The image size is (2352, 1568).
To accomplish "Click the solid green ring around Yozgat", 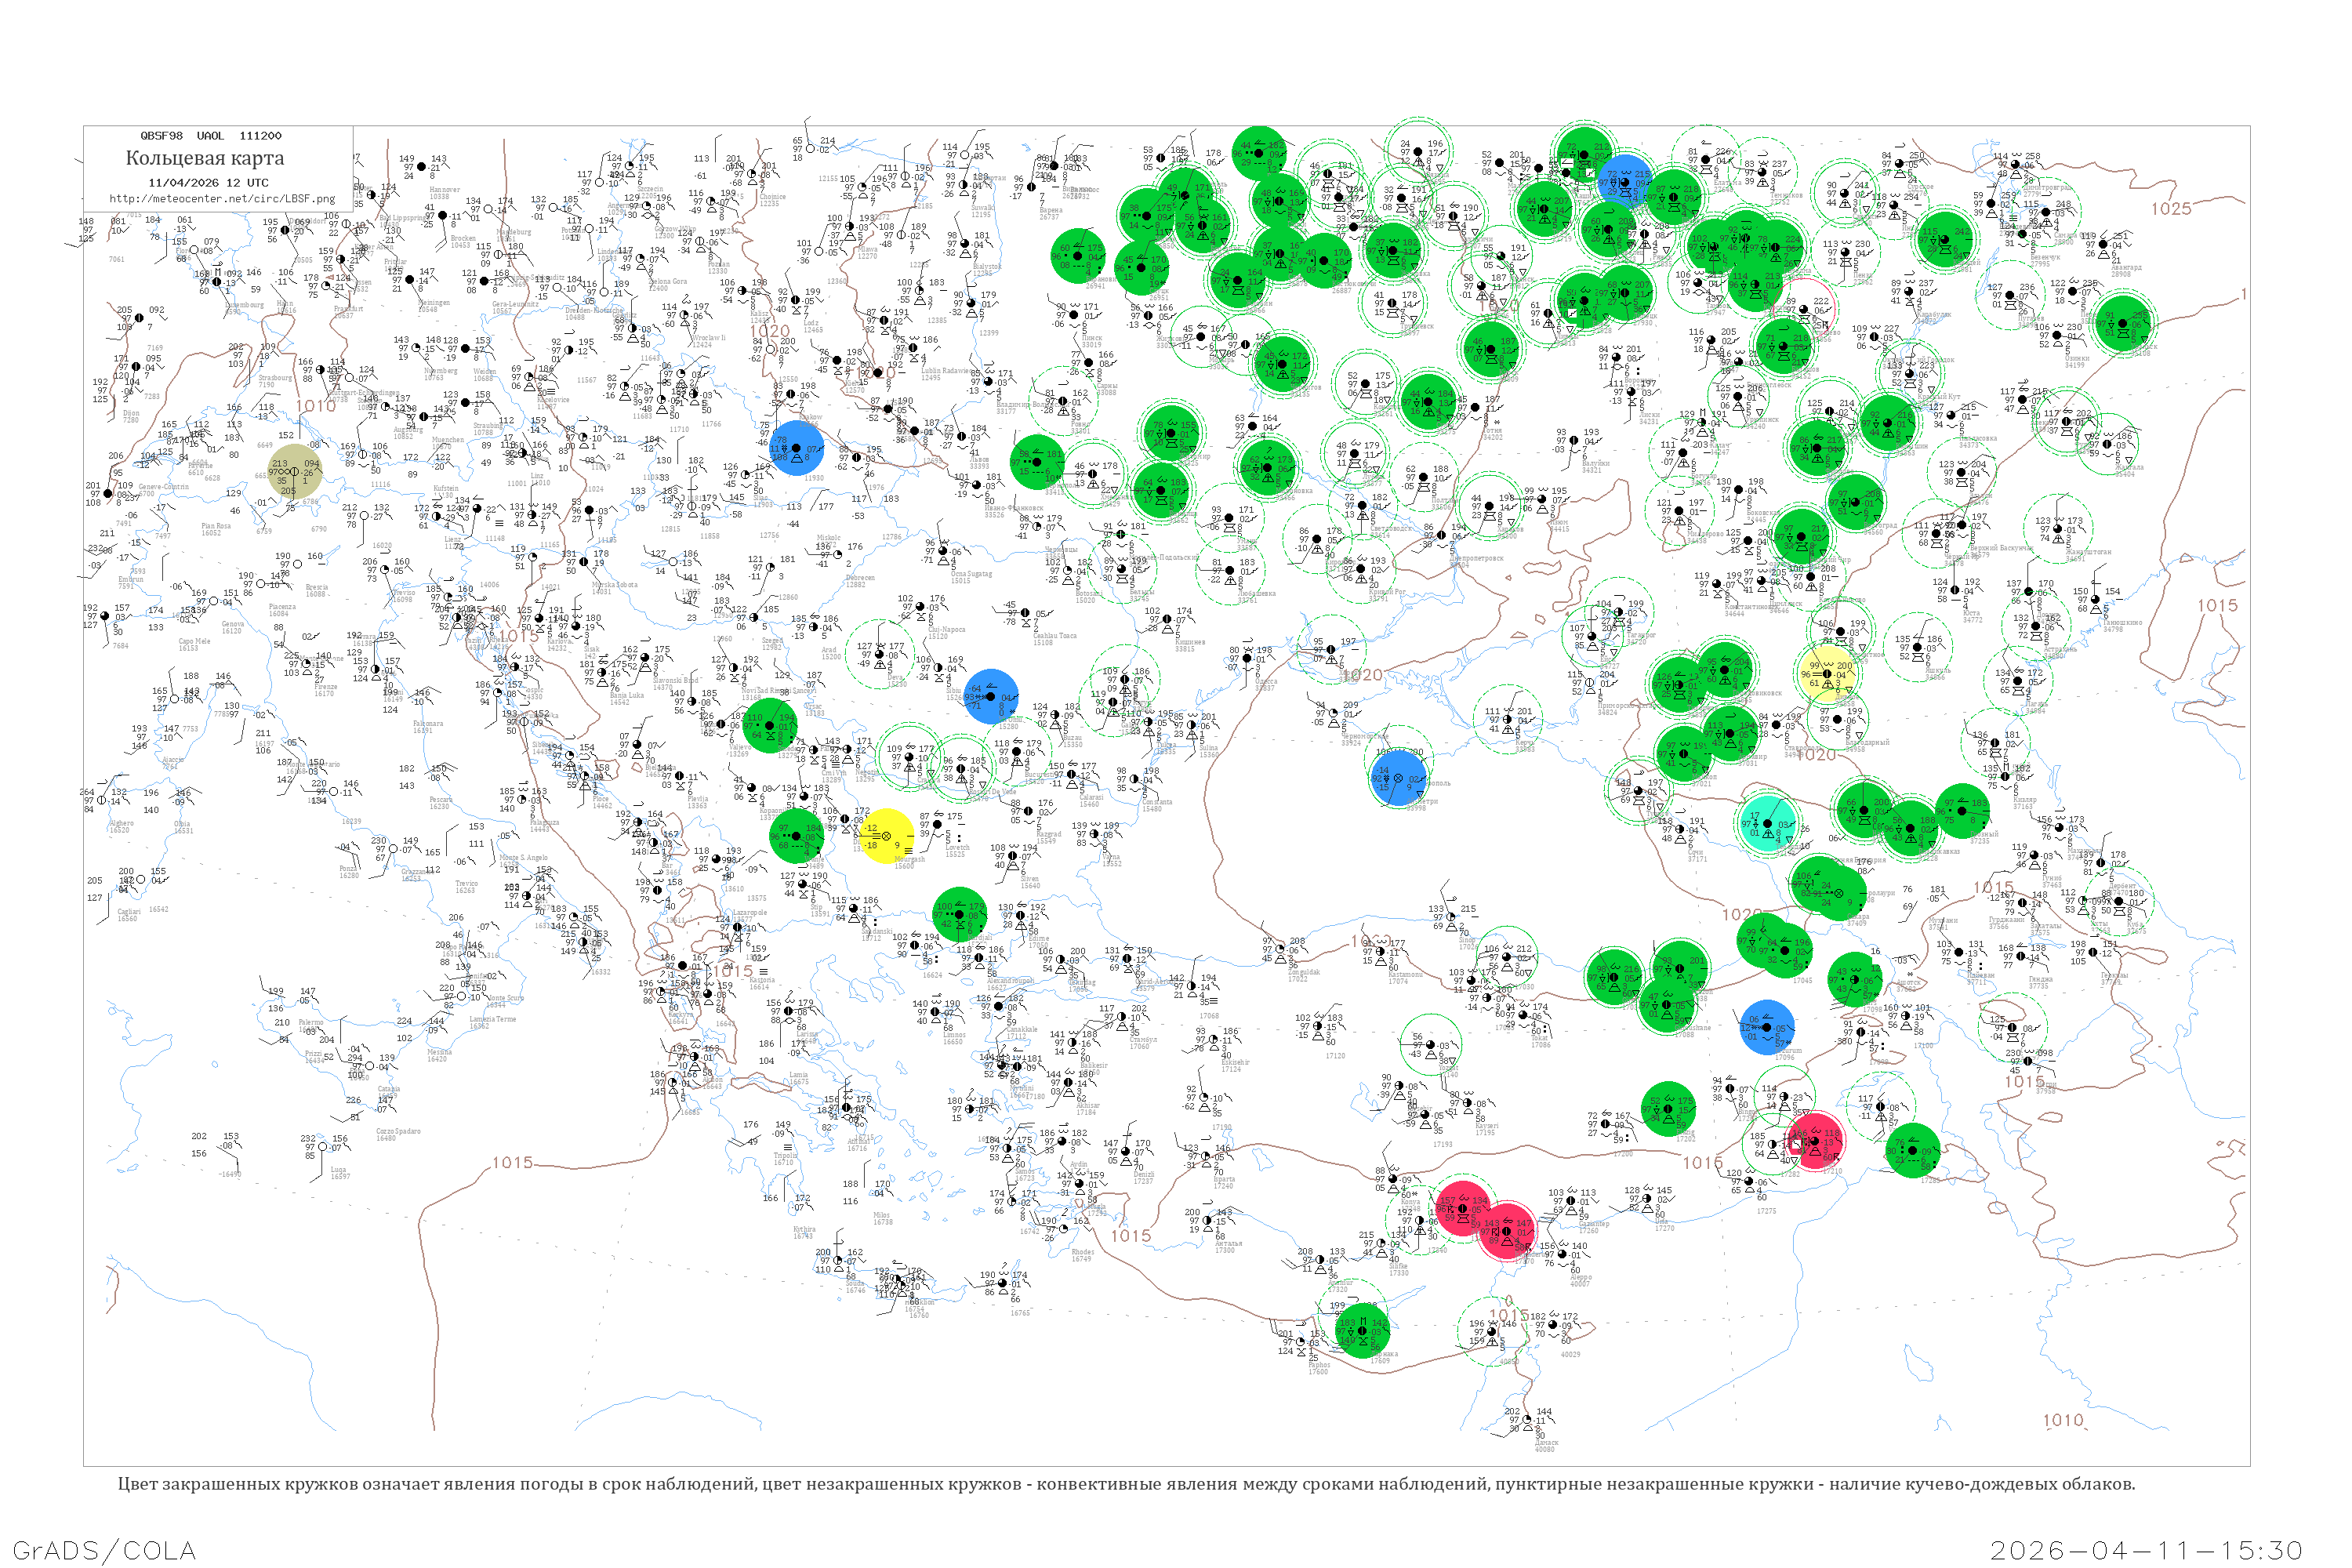I will [x=1430, y=1046].
